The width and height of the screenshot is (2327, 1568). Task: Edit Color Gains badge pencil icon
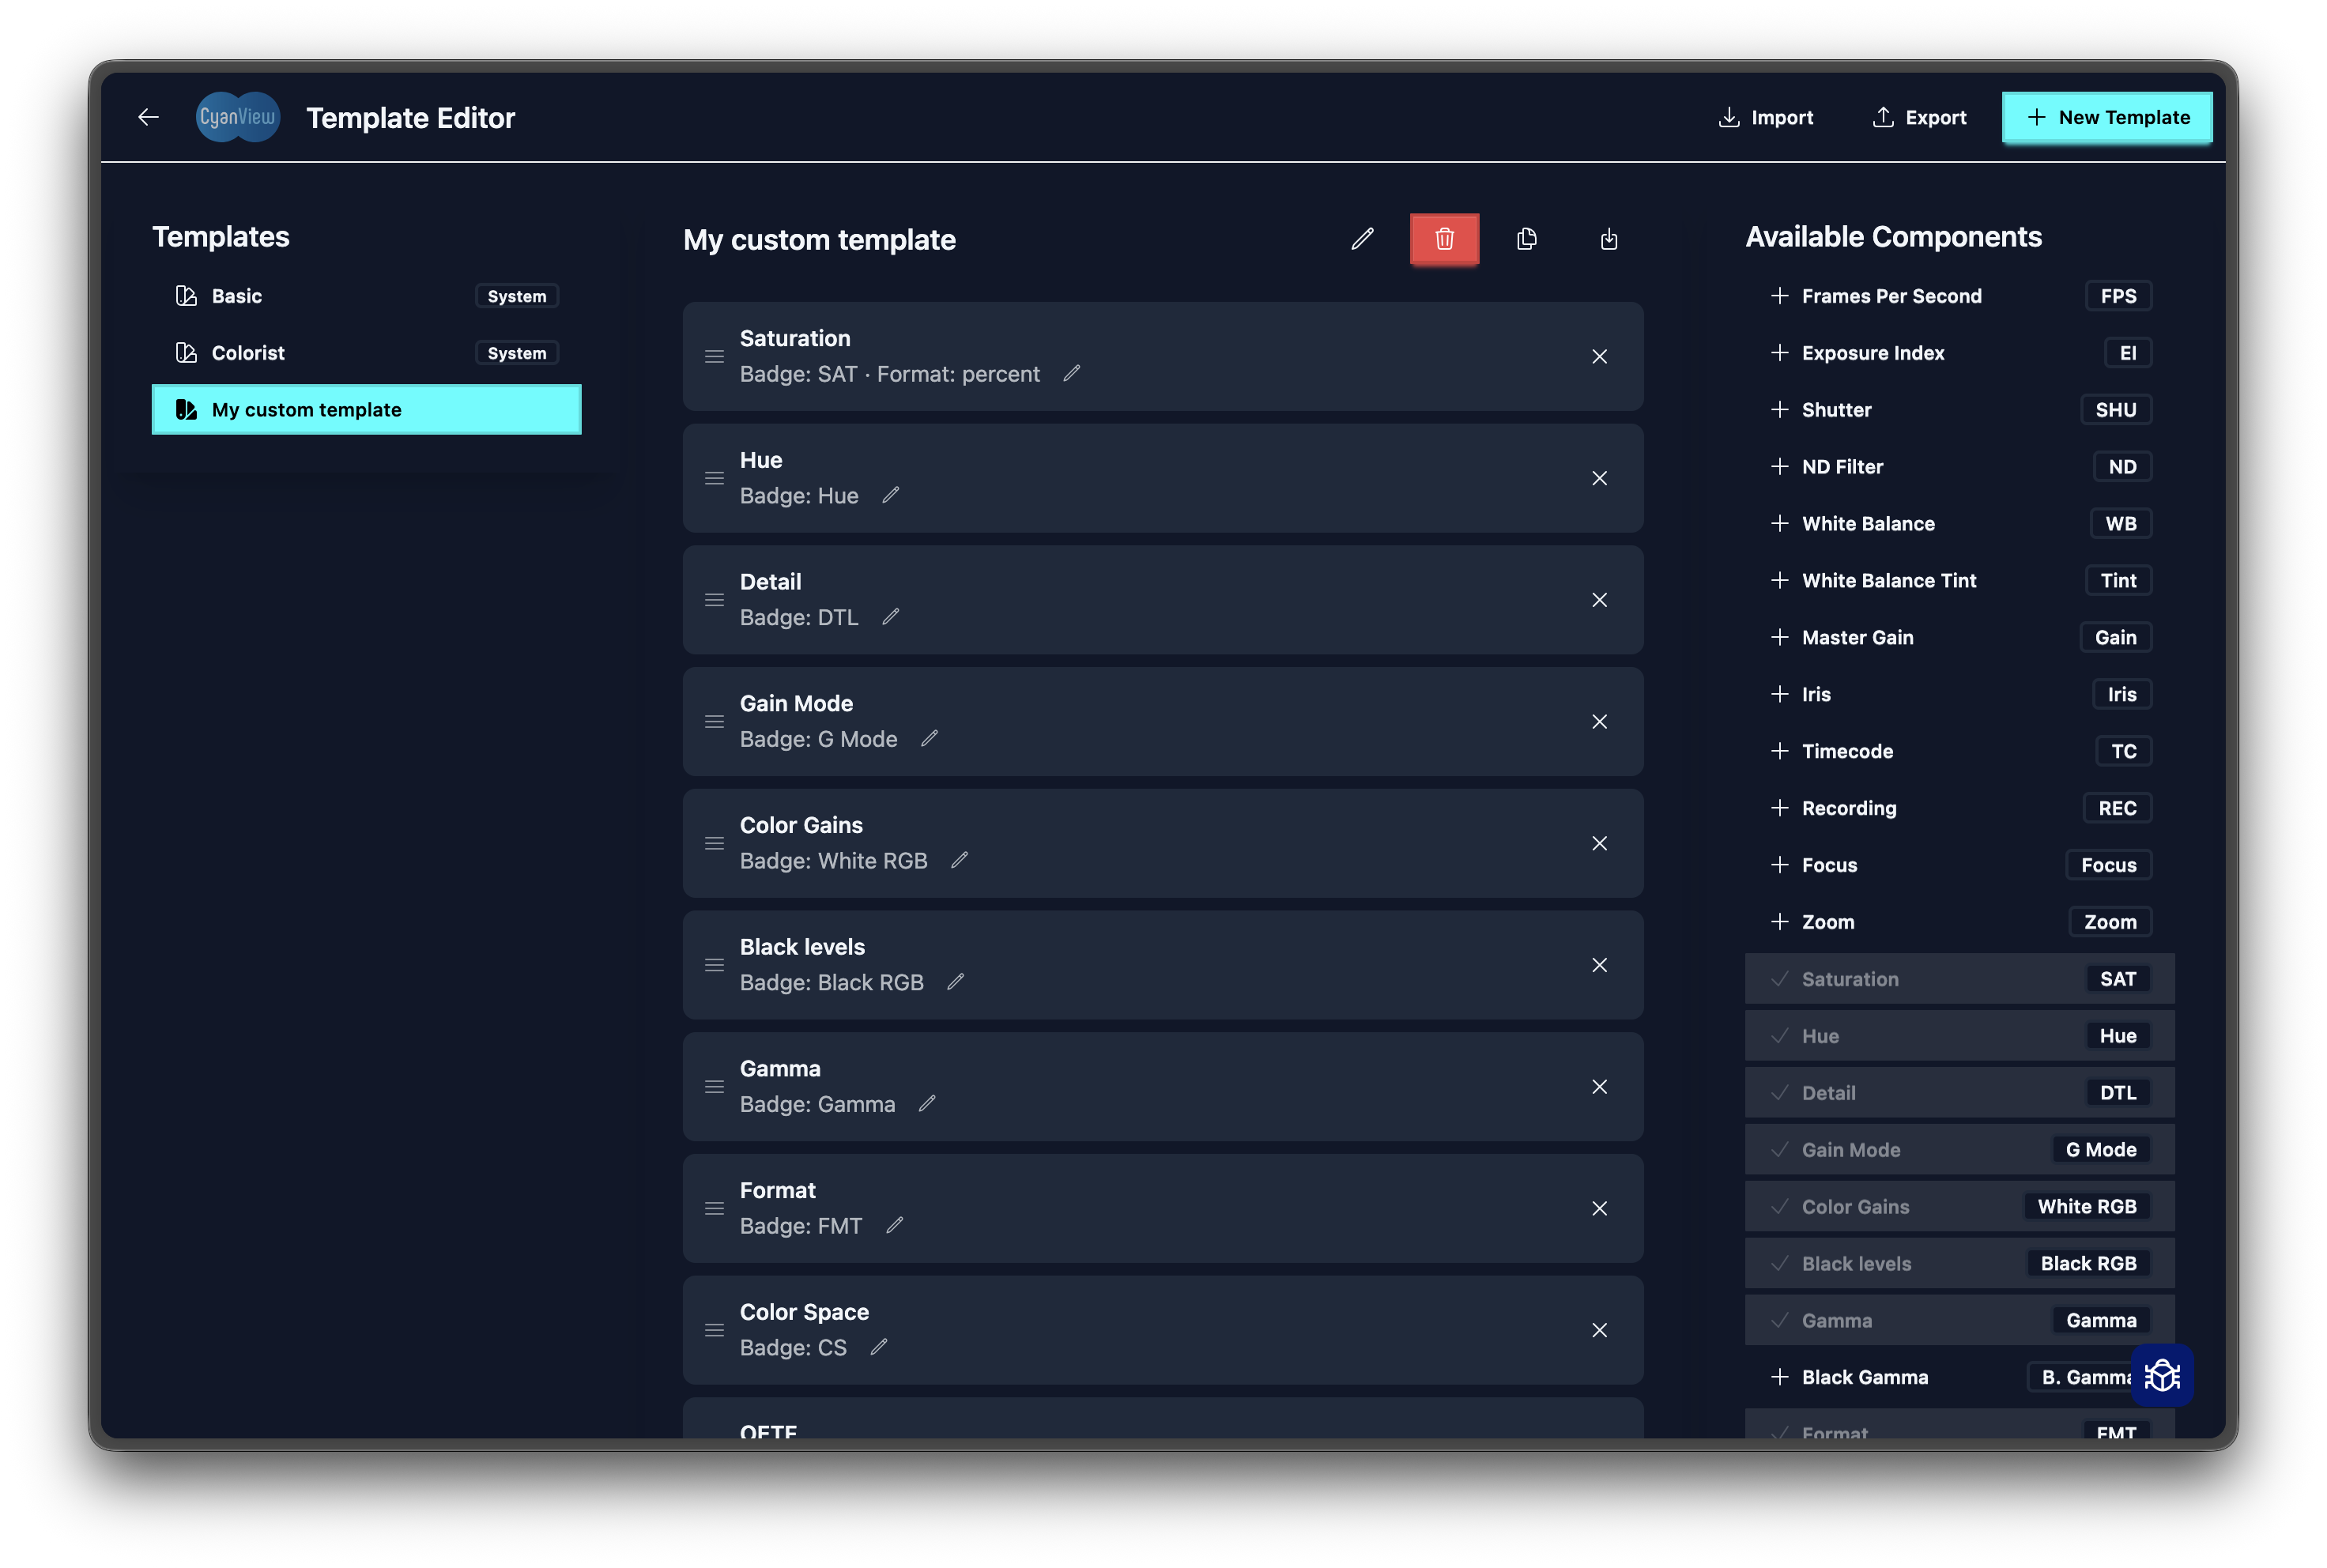959,860
